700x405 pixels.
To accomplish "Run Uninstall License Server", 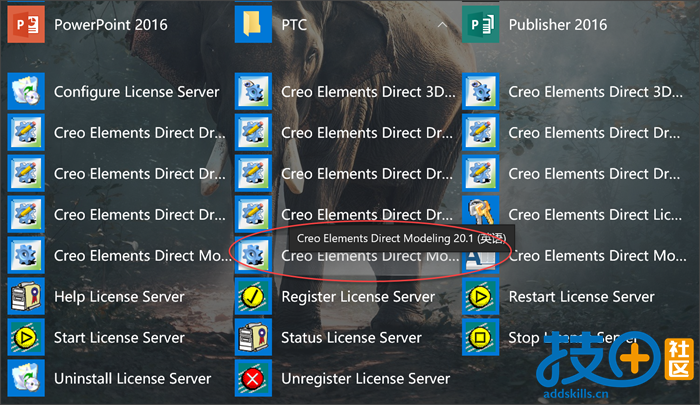I will (110, 379).
